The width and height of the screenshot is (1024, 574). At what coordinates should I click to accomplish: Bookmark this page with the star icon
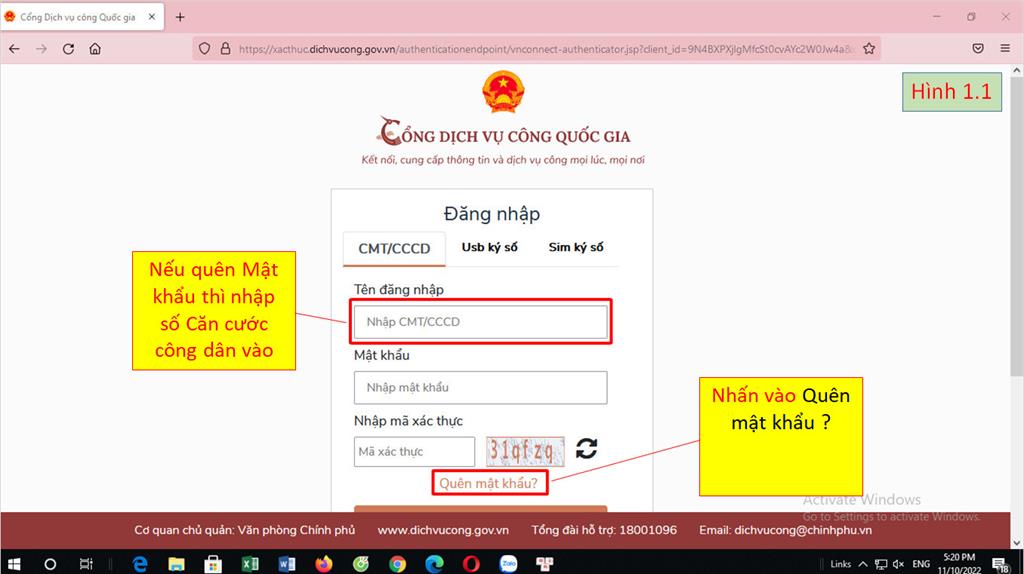point(869,48)
